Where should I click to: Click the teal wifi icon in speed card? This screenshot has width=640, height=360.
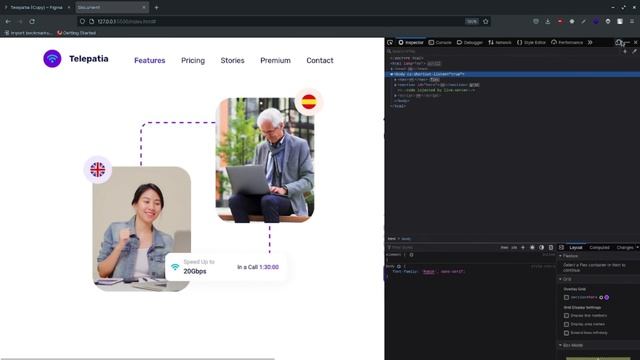click(x=175, y=267)
